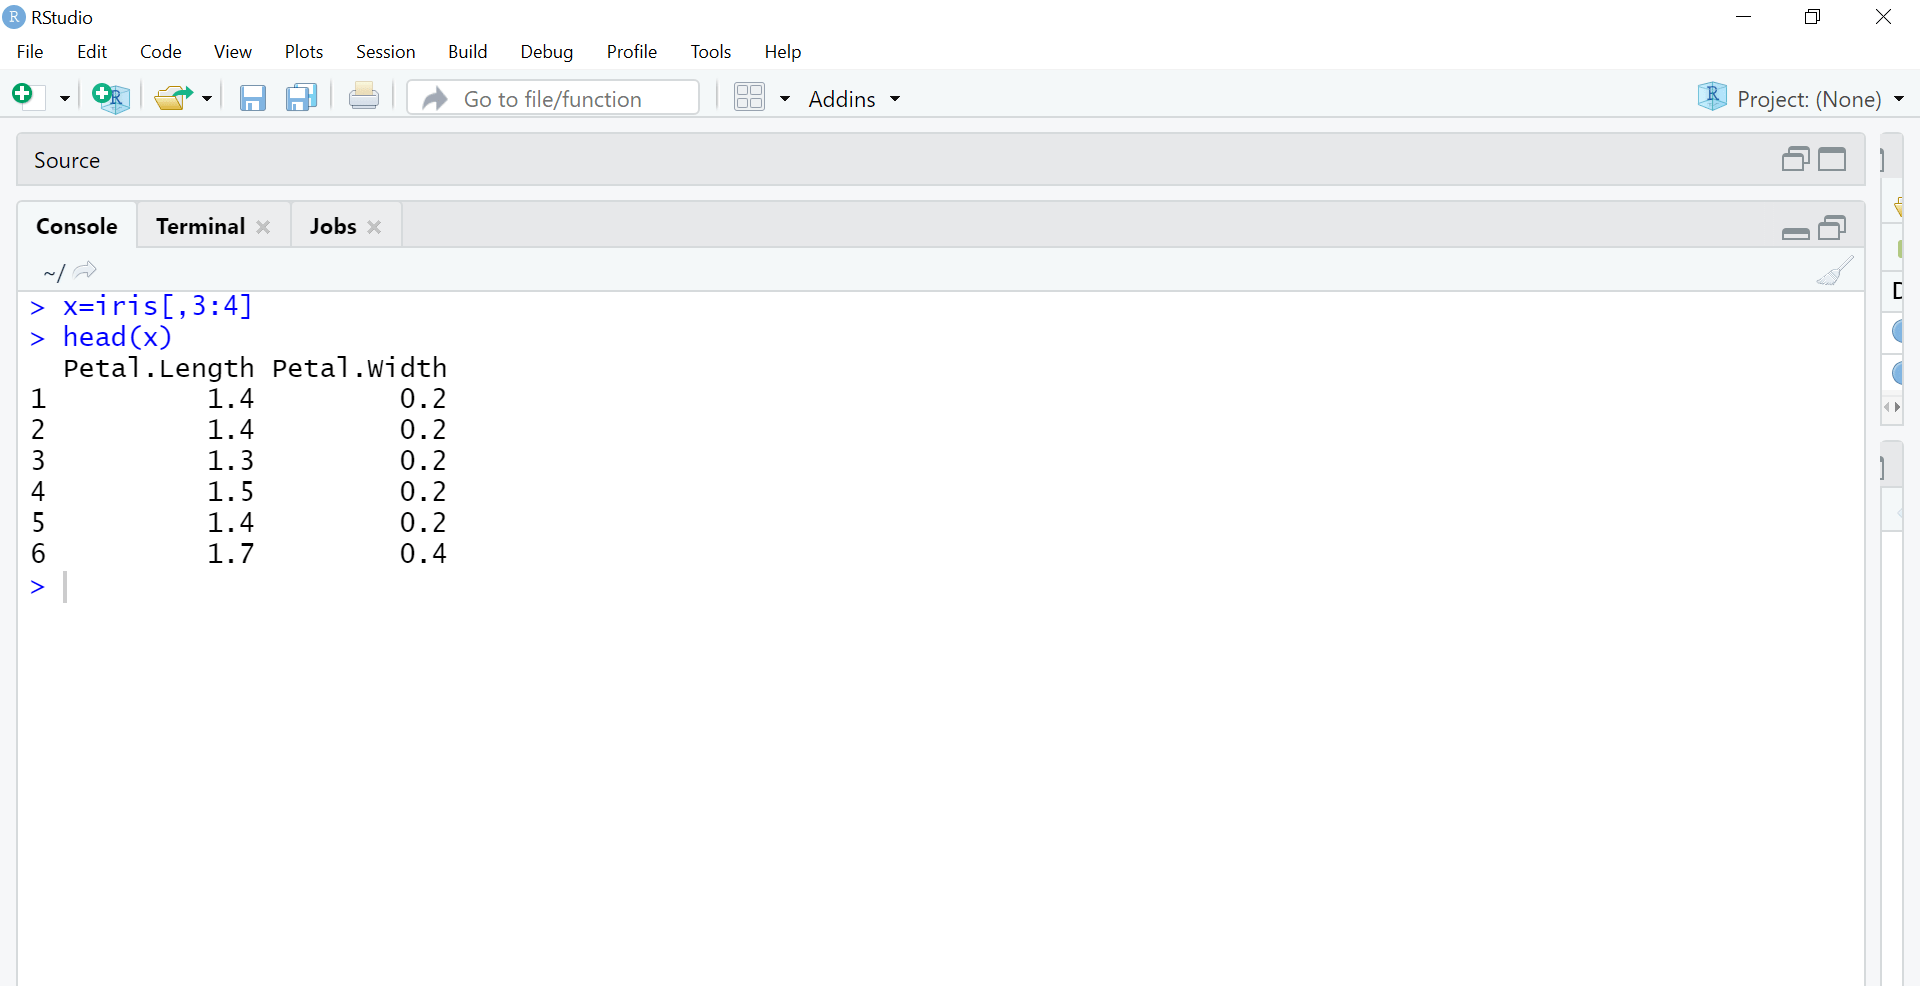Open the Build menu
Screen dimensions: 1920x986
[468, 52]
